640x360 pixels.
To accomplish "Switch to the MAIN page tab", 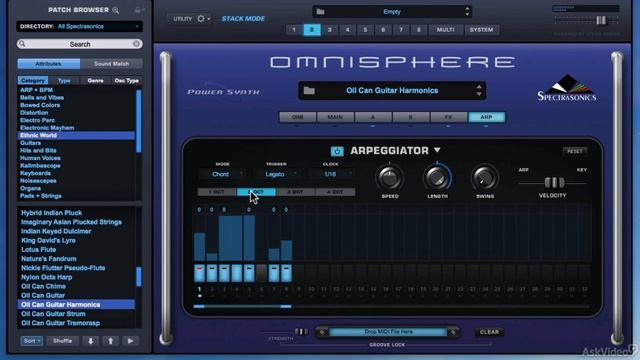I will point(335,117).
